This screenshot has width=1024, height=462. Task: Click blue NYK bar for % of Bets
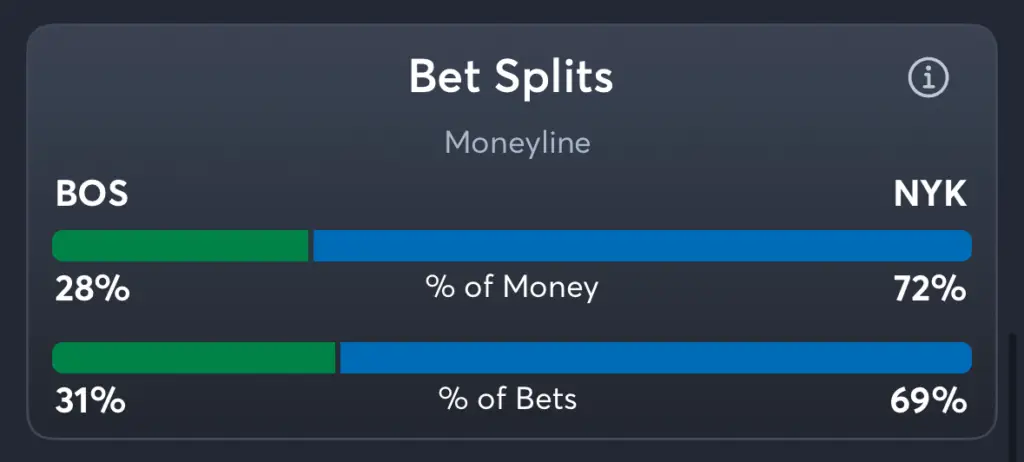click(655, 358)
